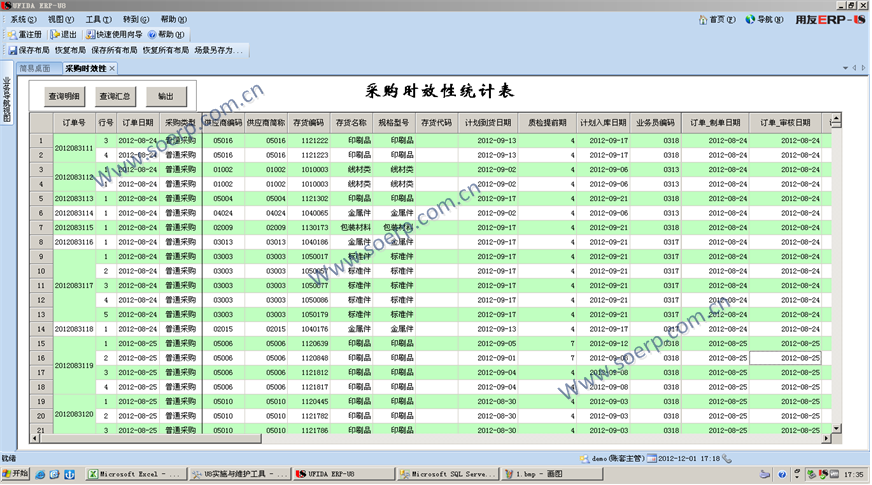Click the 查询明细 button
Viewport: 872px width, 485px height.
64,96
